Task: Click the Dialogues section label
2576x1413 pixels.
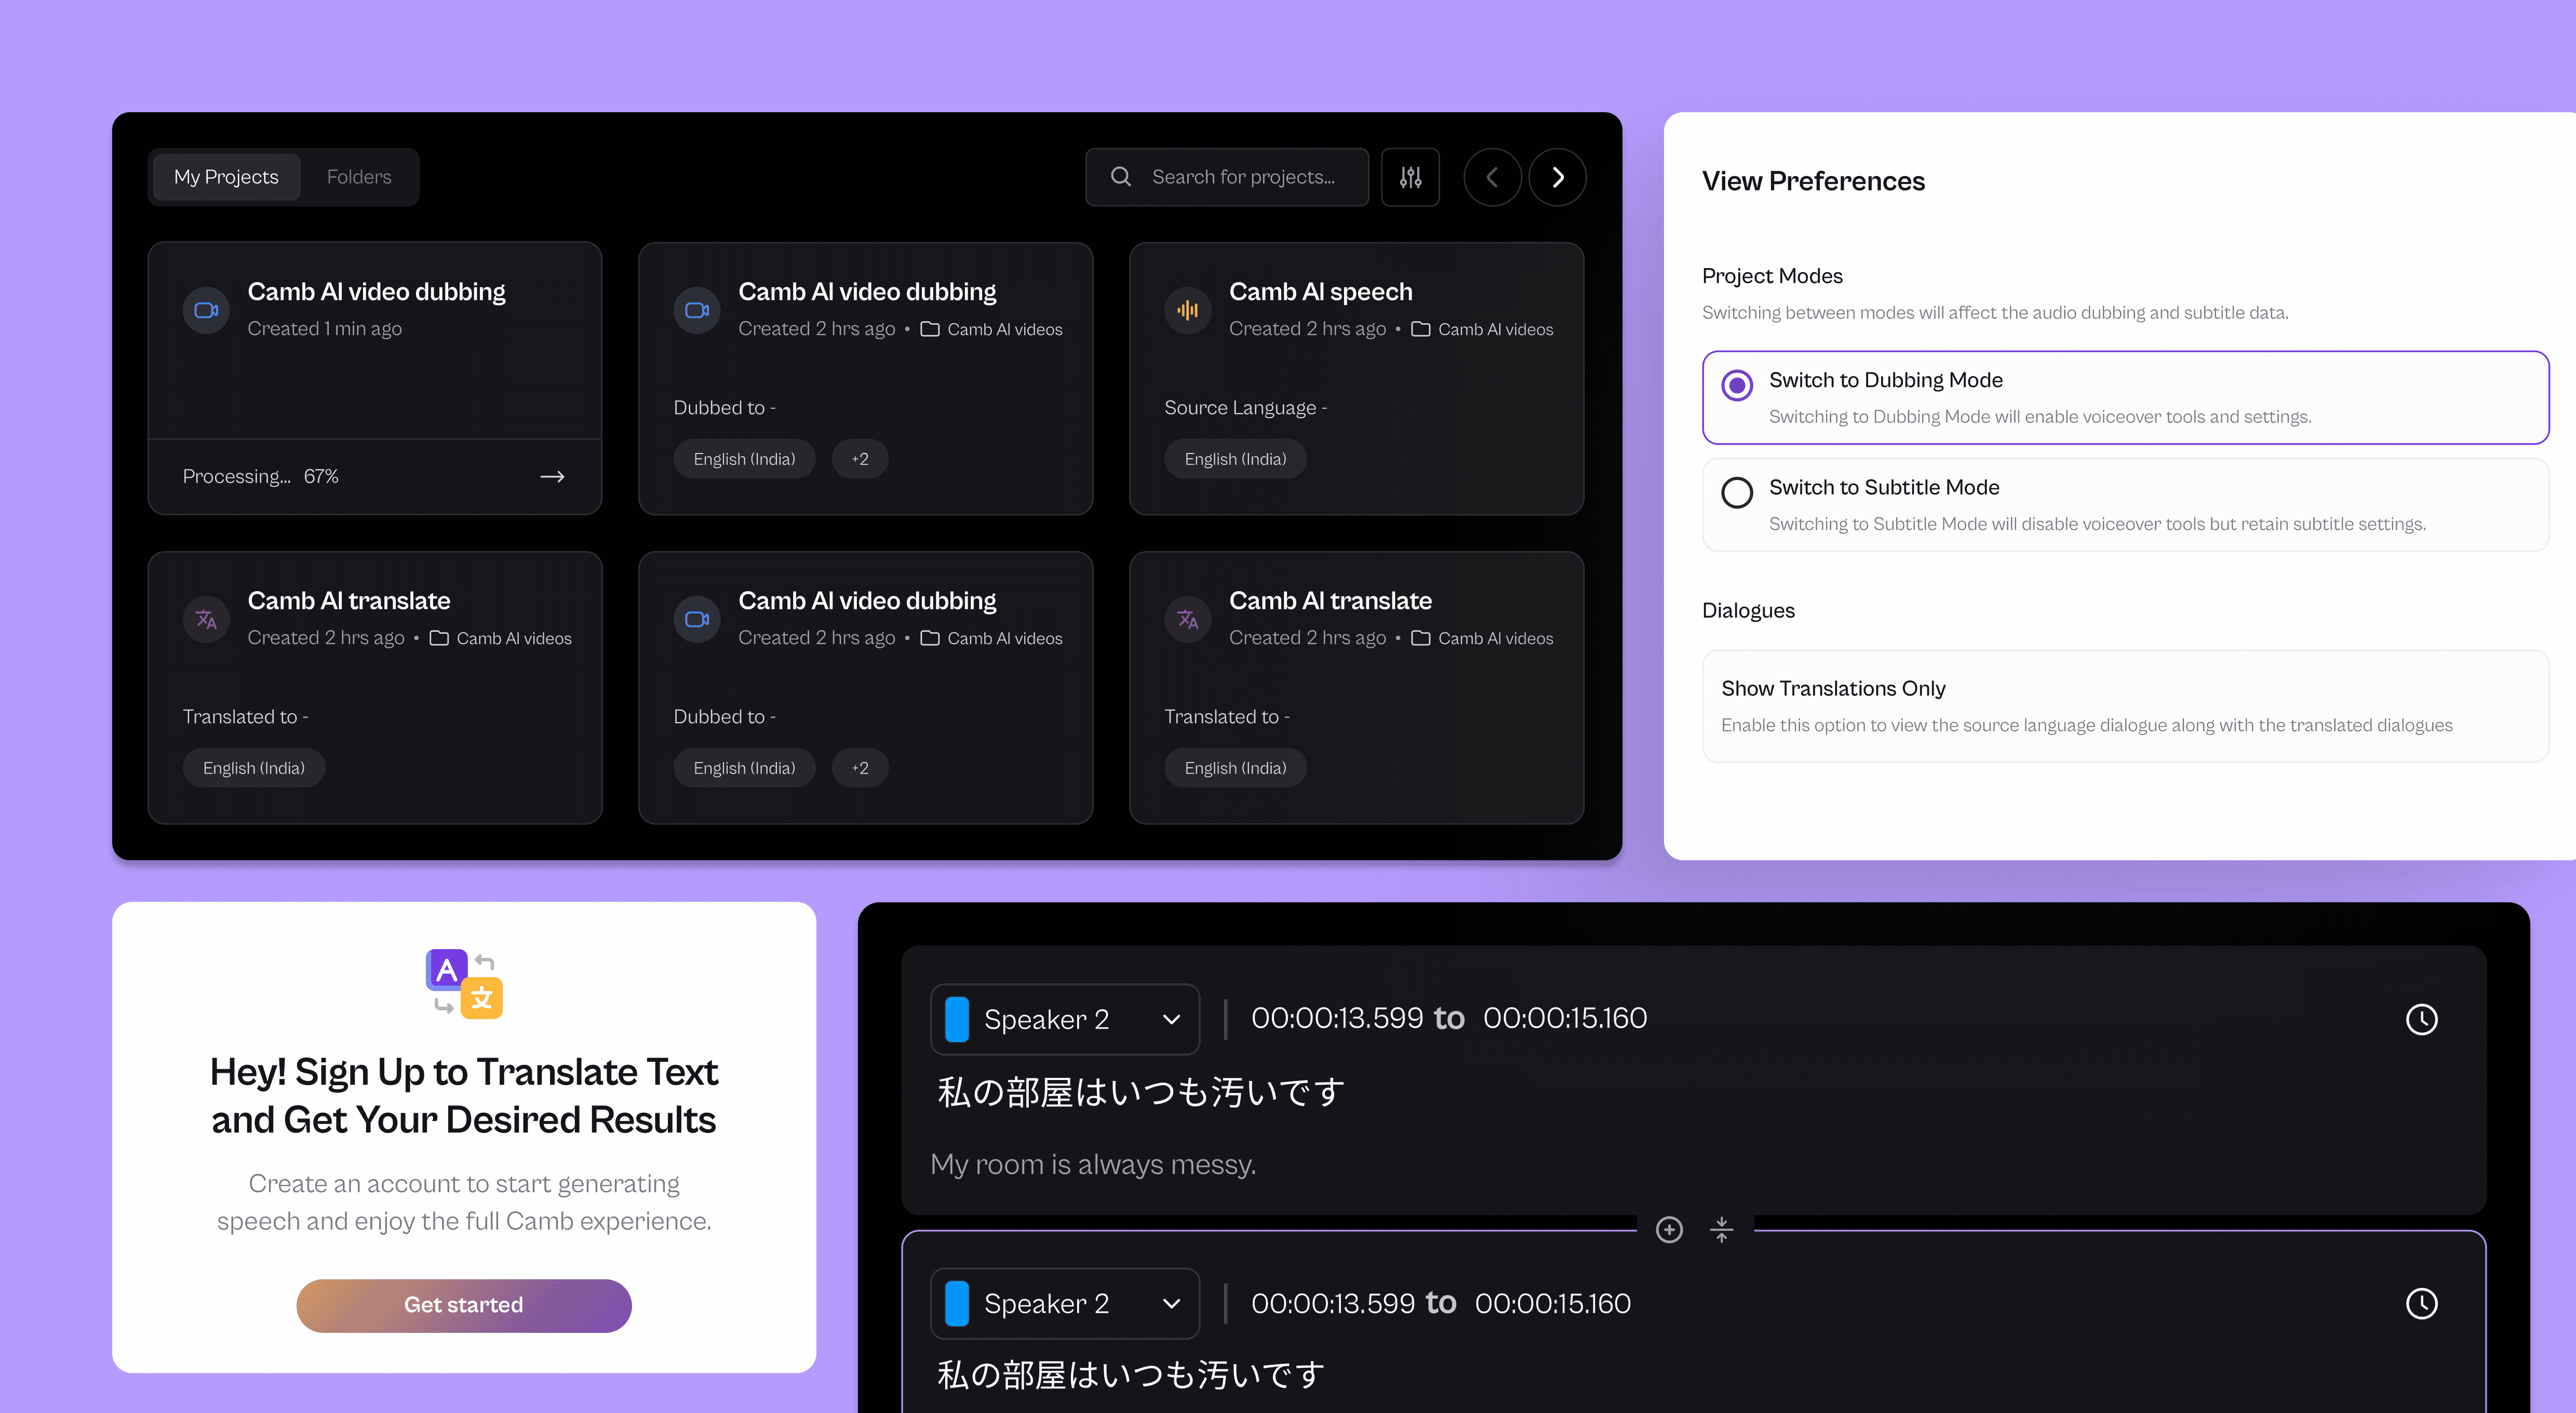Action: 1748,611
